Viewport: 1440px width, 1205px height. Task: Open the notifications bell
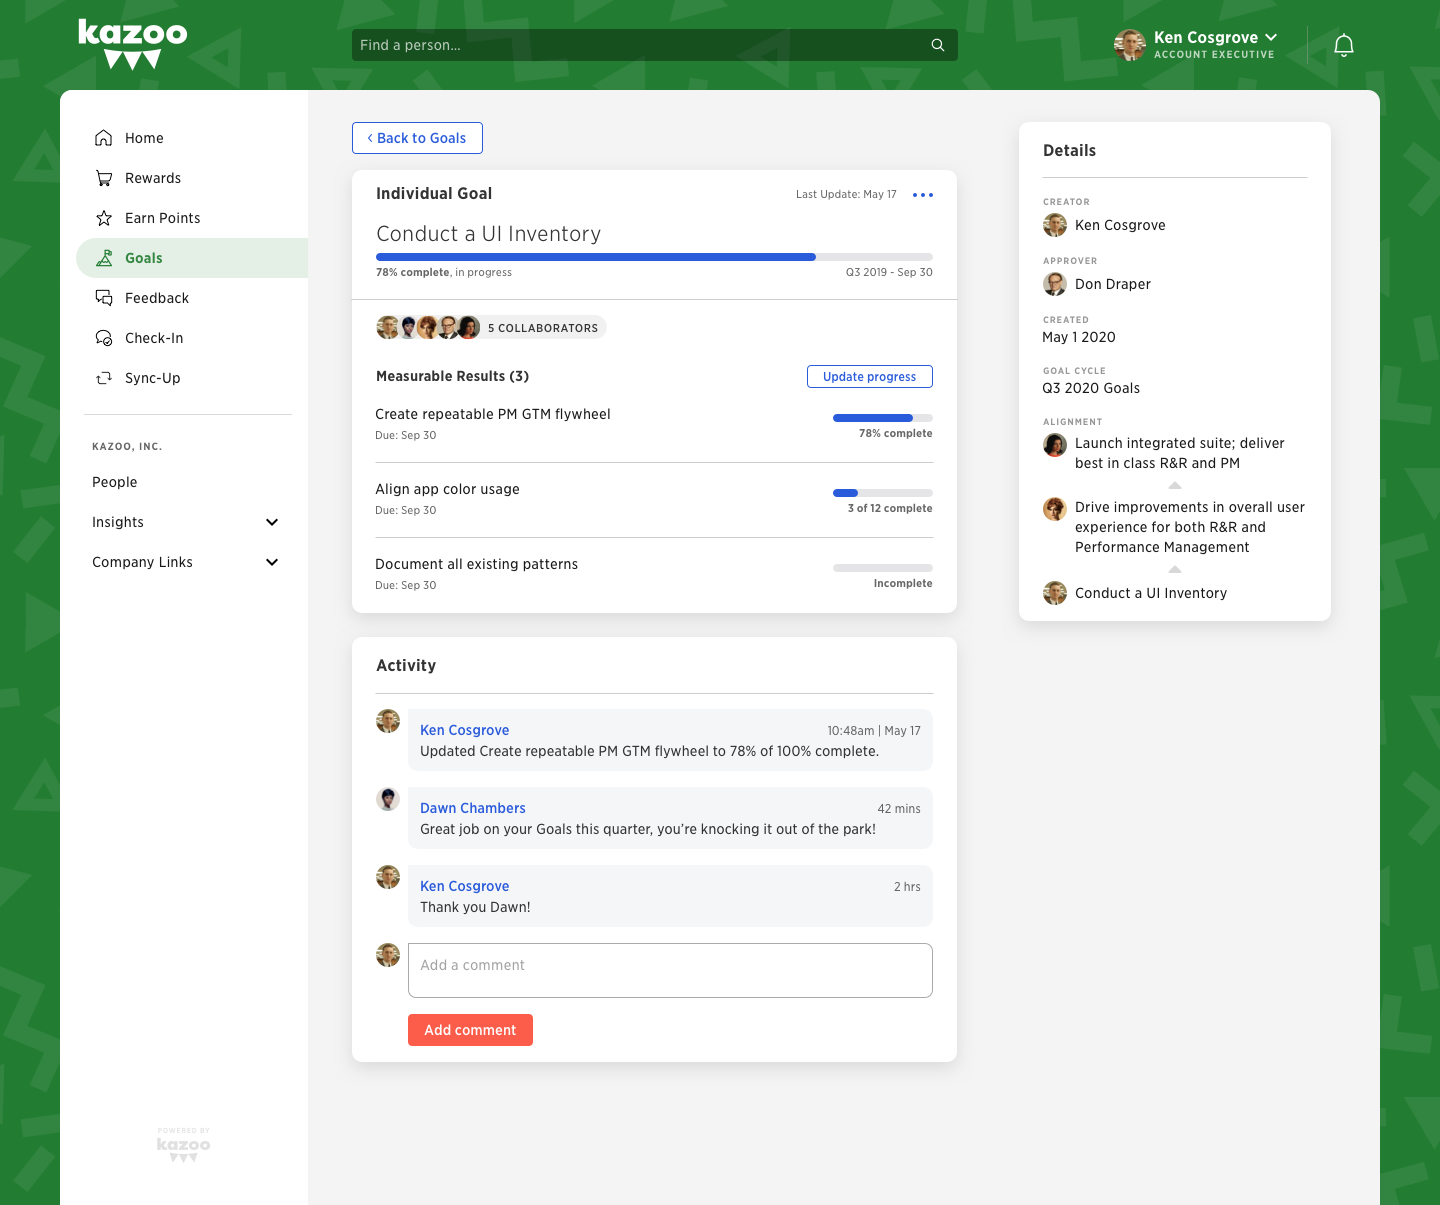(1344, 45)
